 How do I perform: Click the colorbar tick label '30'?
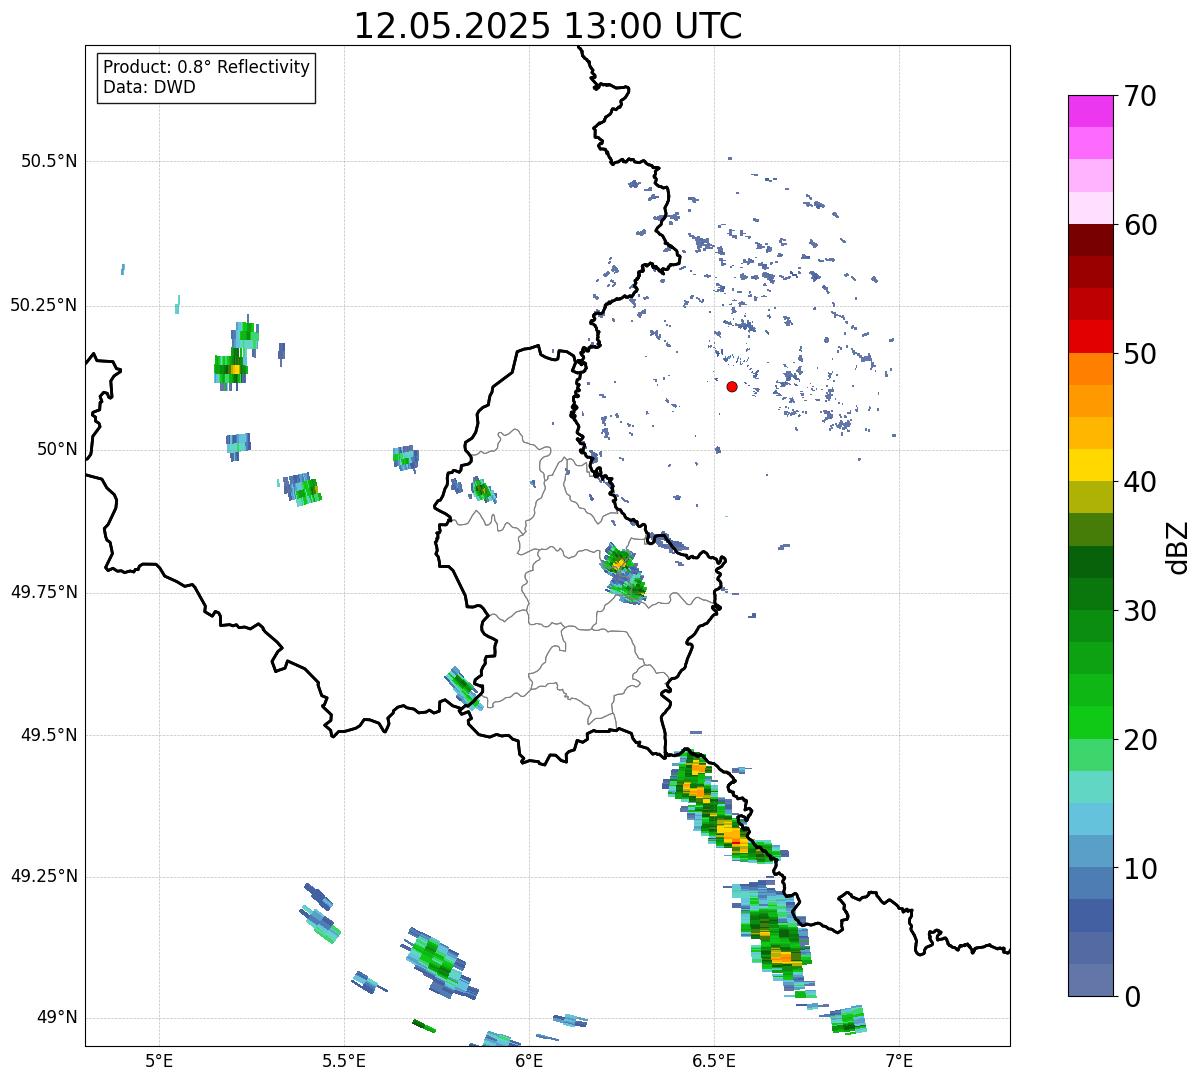(x=1140, y=611)
